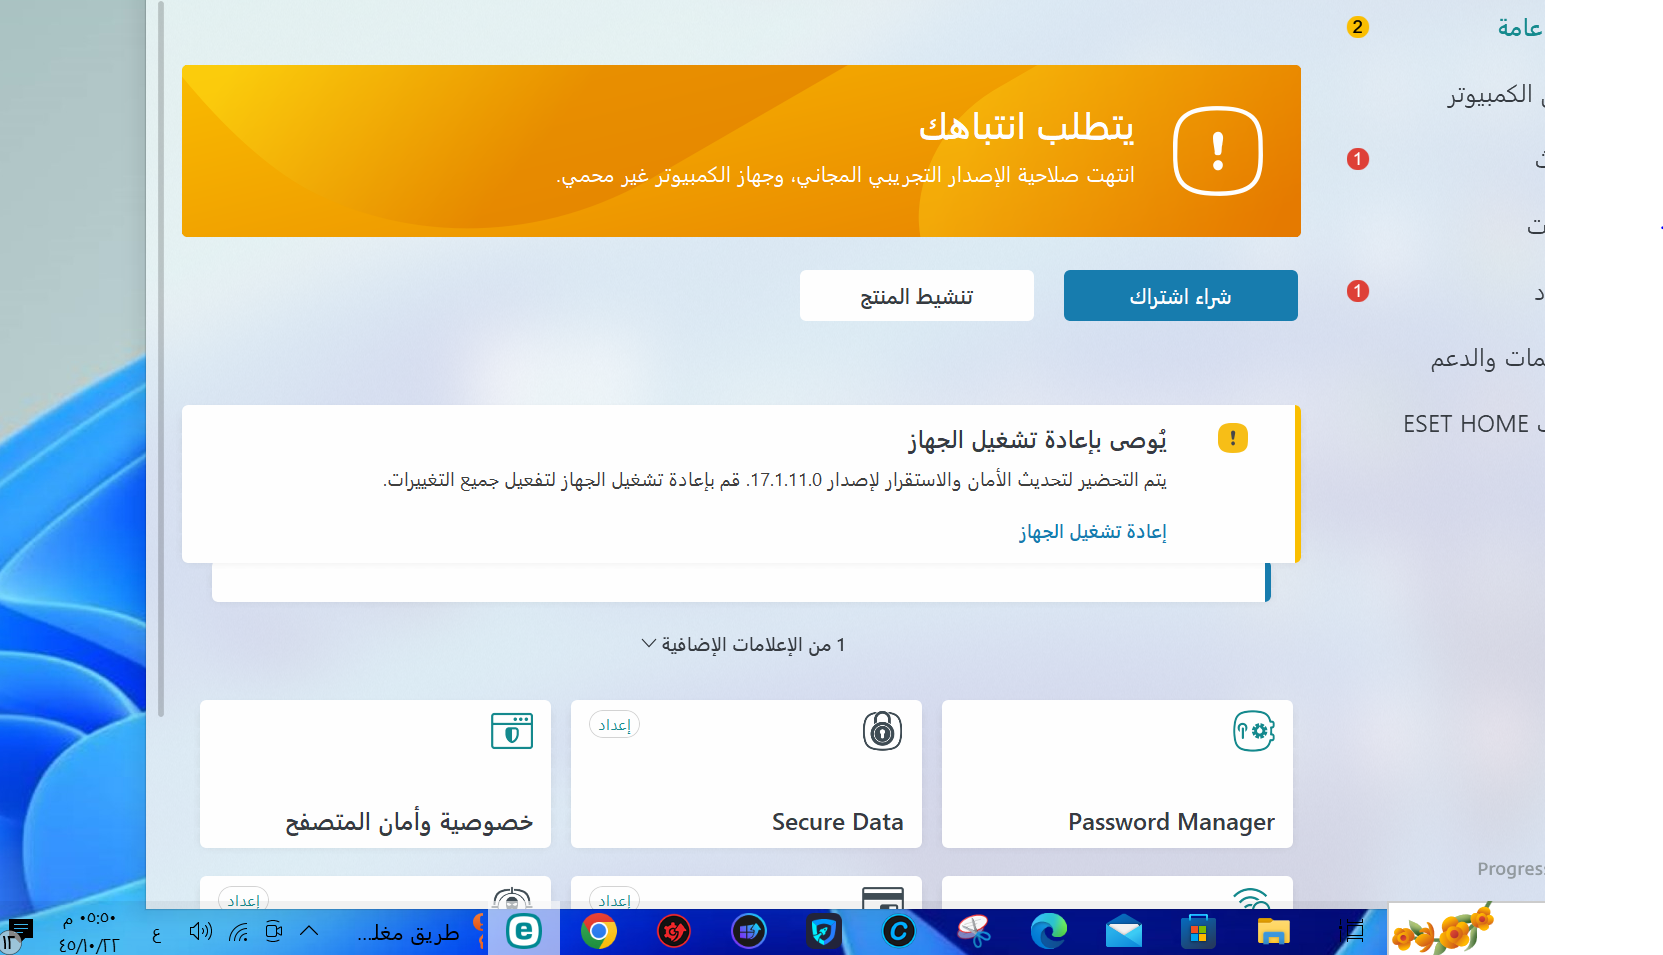Show hidden tray icons chevron
Viewport: 1663px width, 955px height.
pos(309,931)
